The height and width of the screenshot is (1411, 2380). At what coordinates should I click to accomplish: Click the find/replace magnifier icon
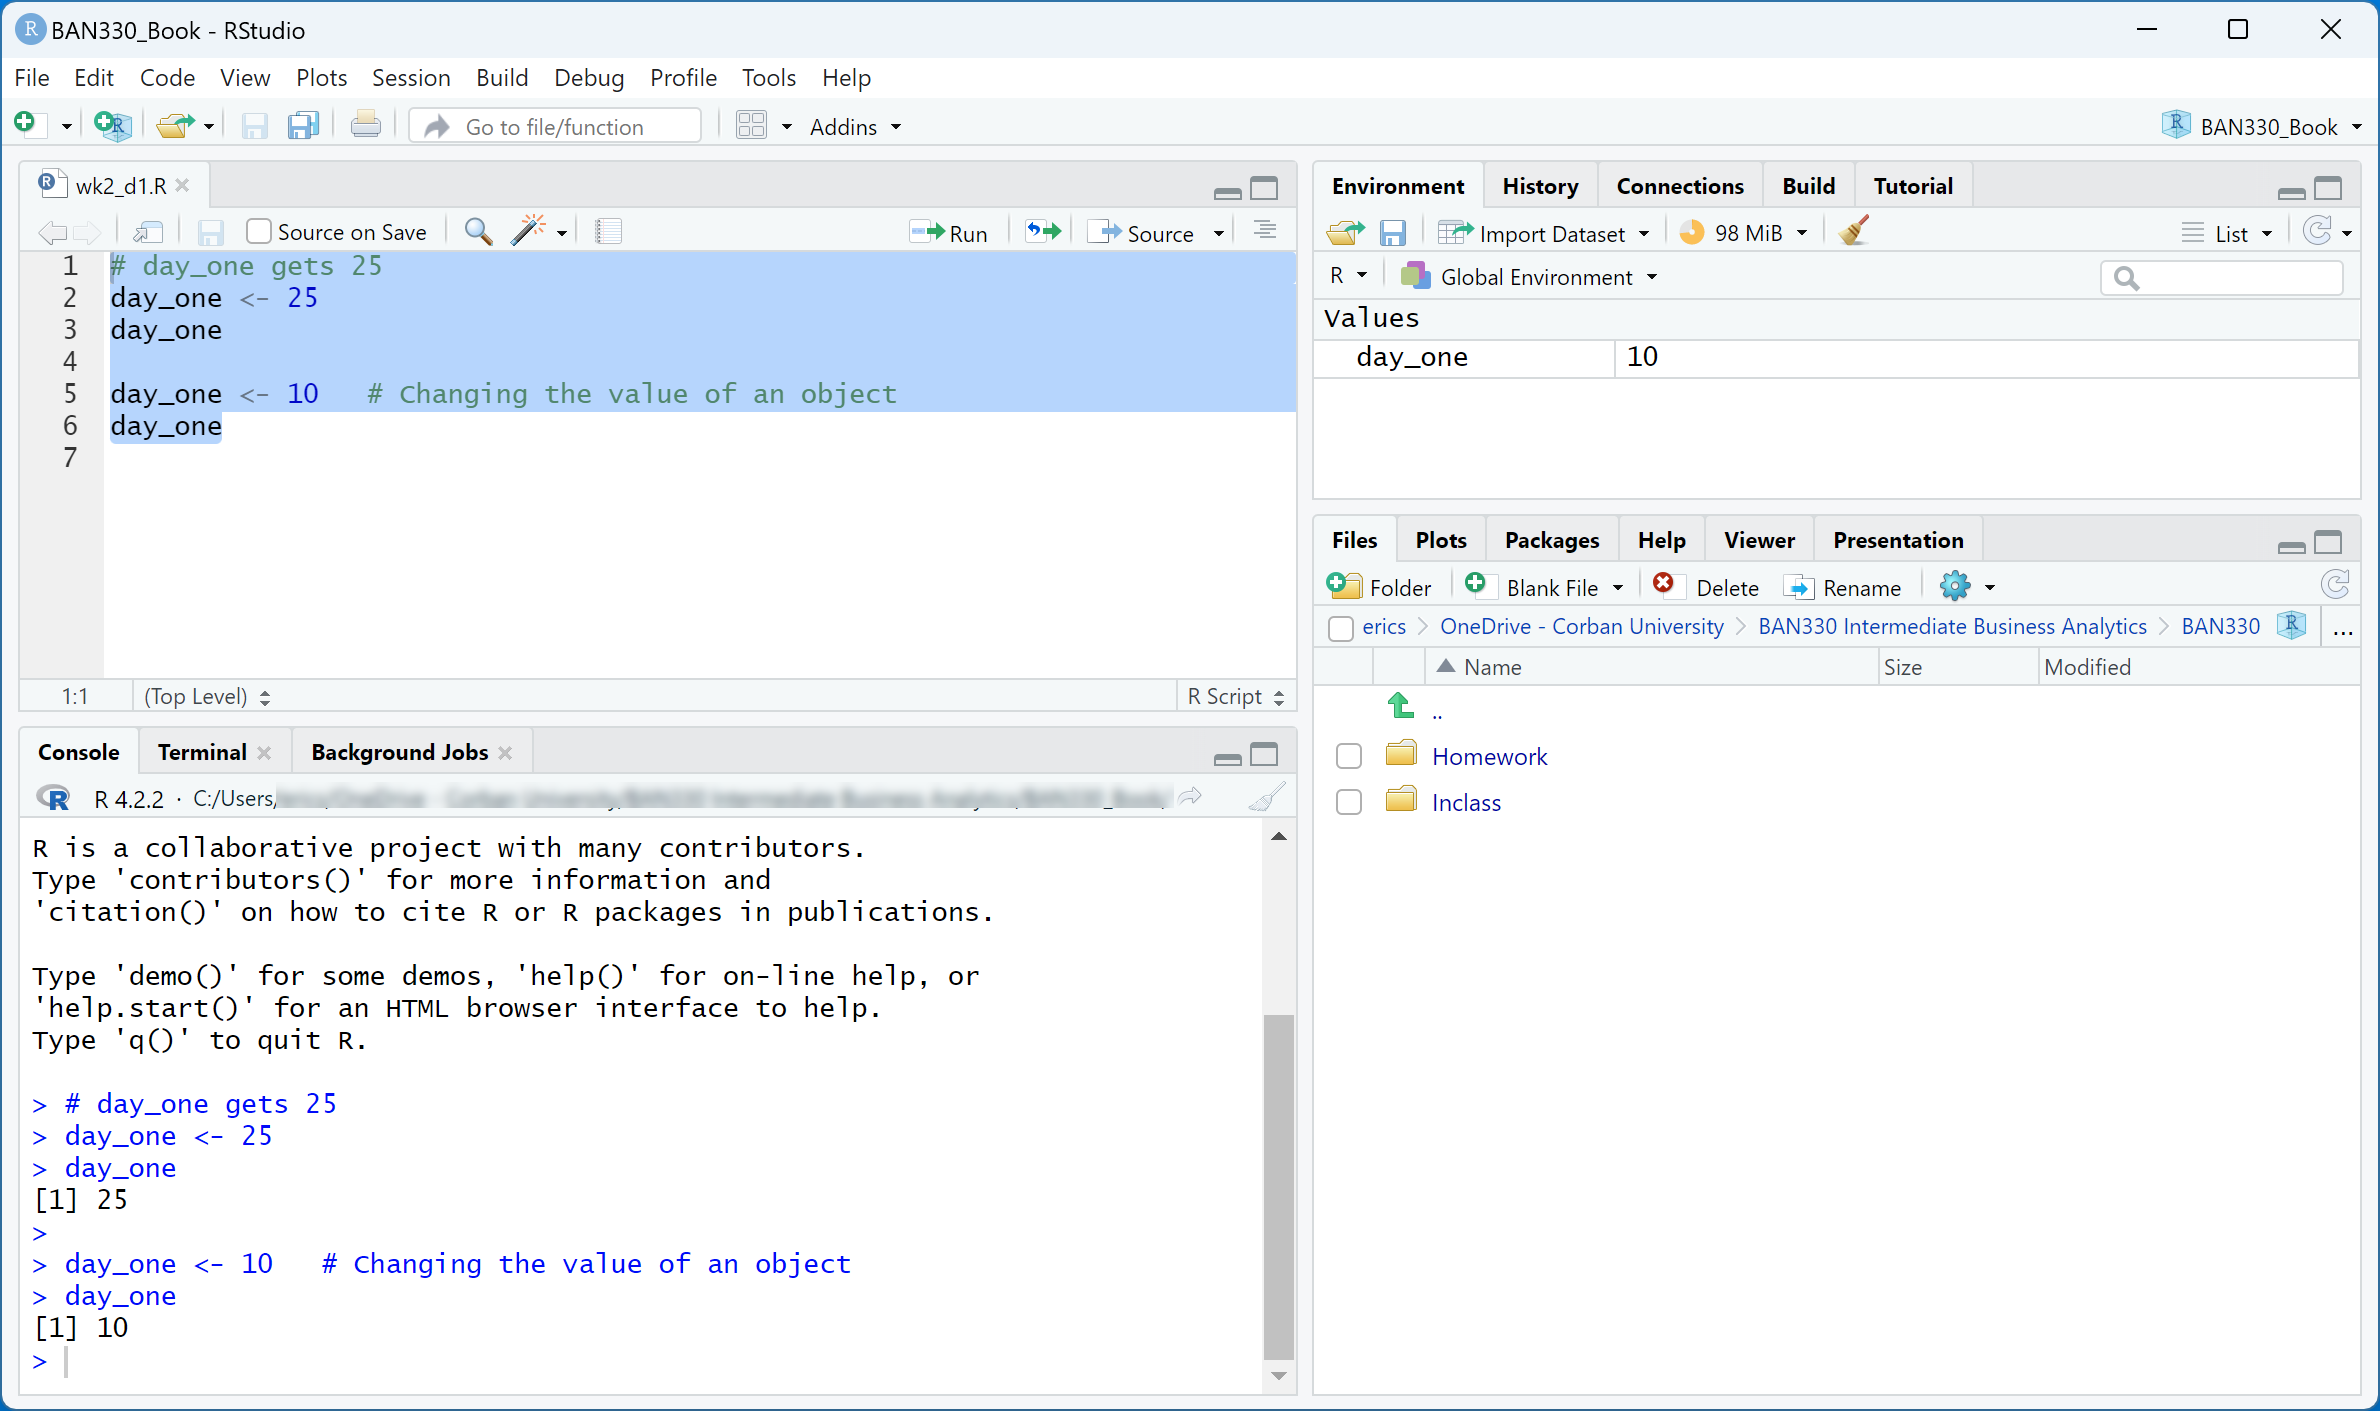(478, 232)
